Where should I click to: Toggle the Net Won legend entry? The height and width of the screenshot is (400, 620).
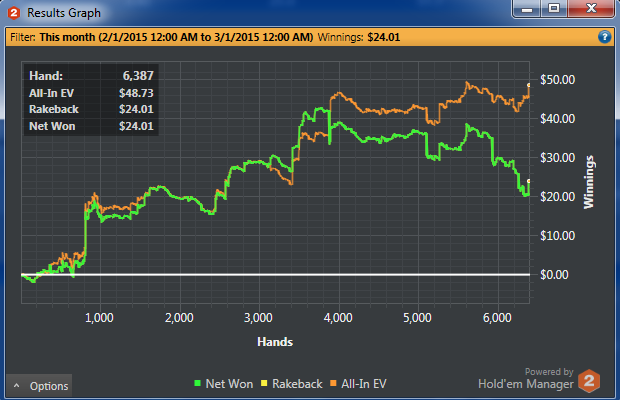224,383
